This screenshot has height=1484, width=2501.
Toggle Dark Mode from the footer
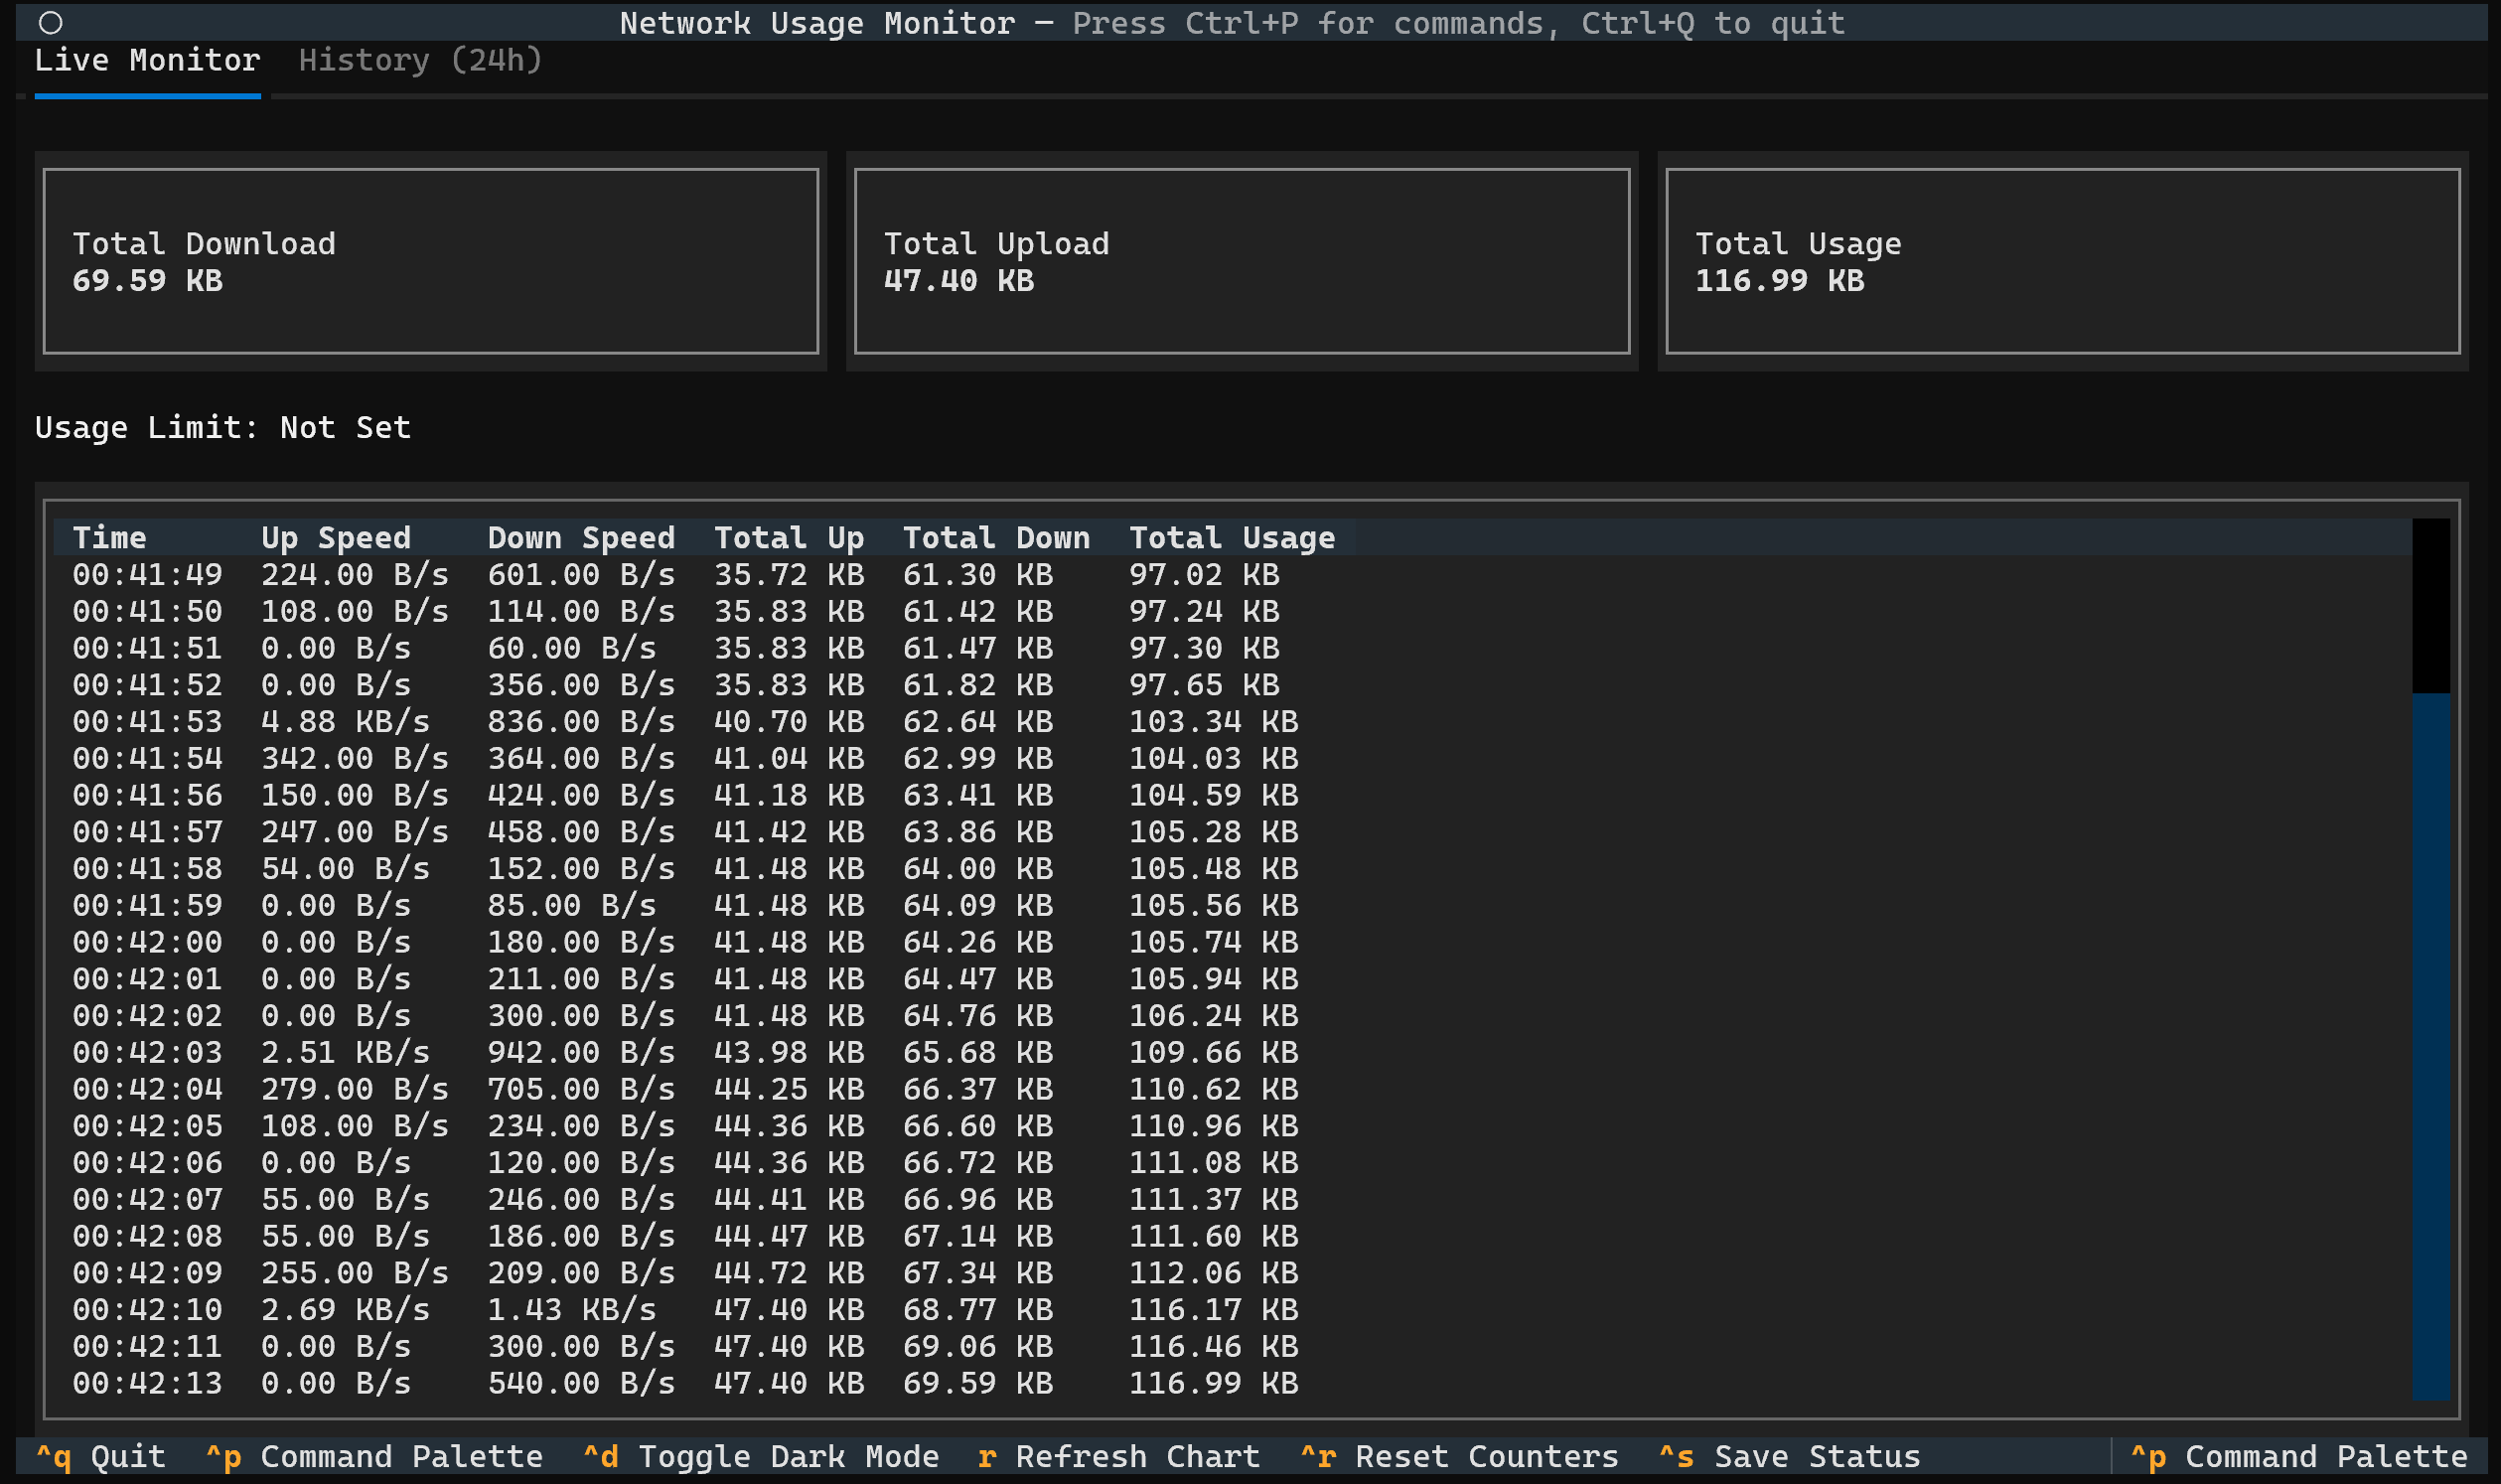pos(761,1457)
